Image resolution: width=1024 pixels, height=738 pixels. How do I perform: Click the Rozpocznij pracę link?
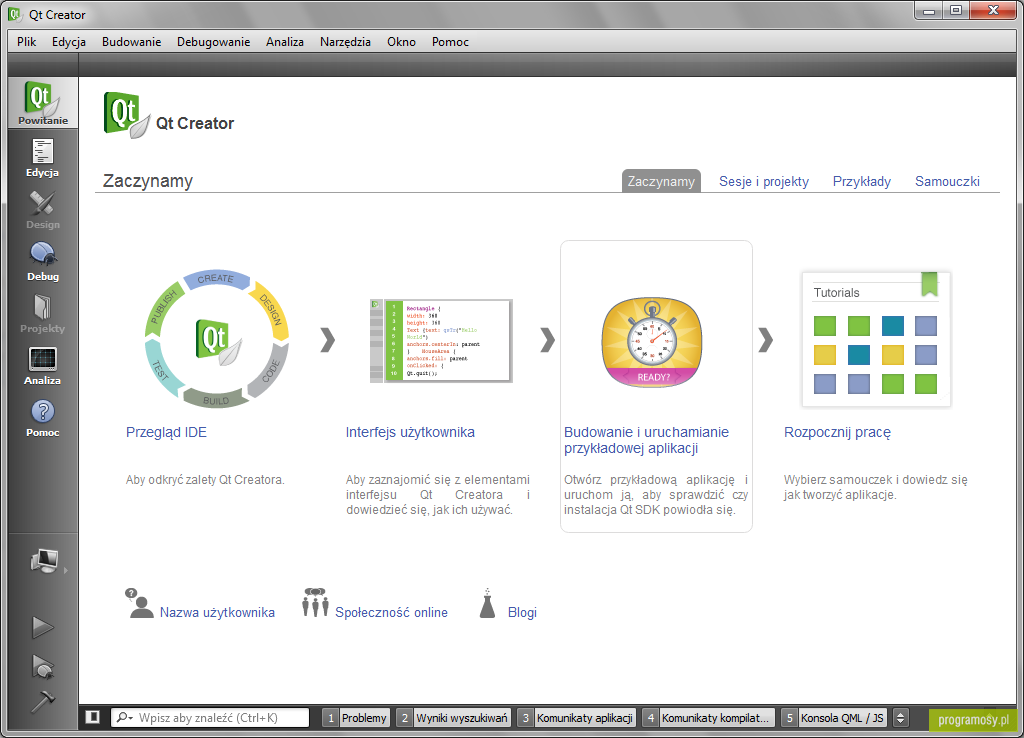[x=837, y=432]
